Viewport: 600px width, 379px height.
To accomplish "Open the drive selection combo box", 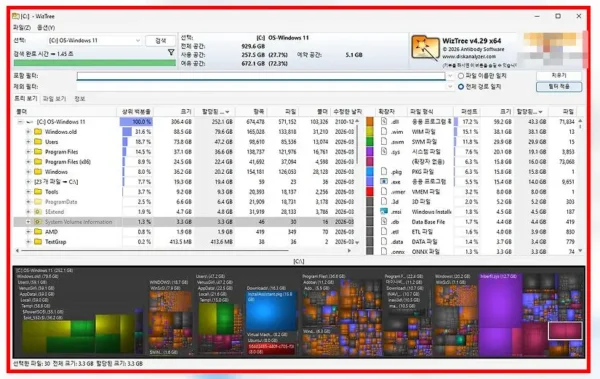I will pyautogui.click(x=94, y=41).
